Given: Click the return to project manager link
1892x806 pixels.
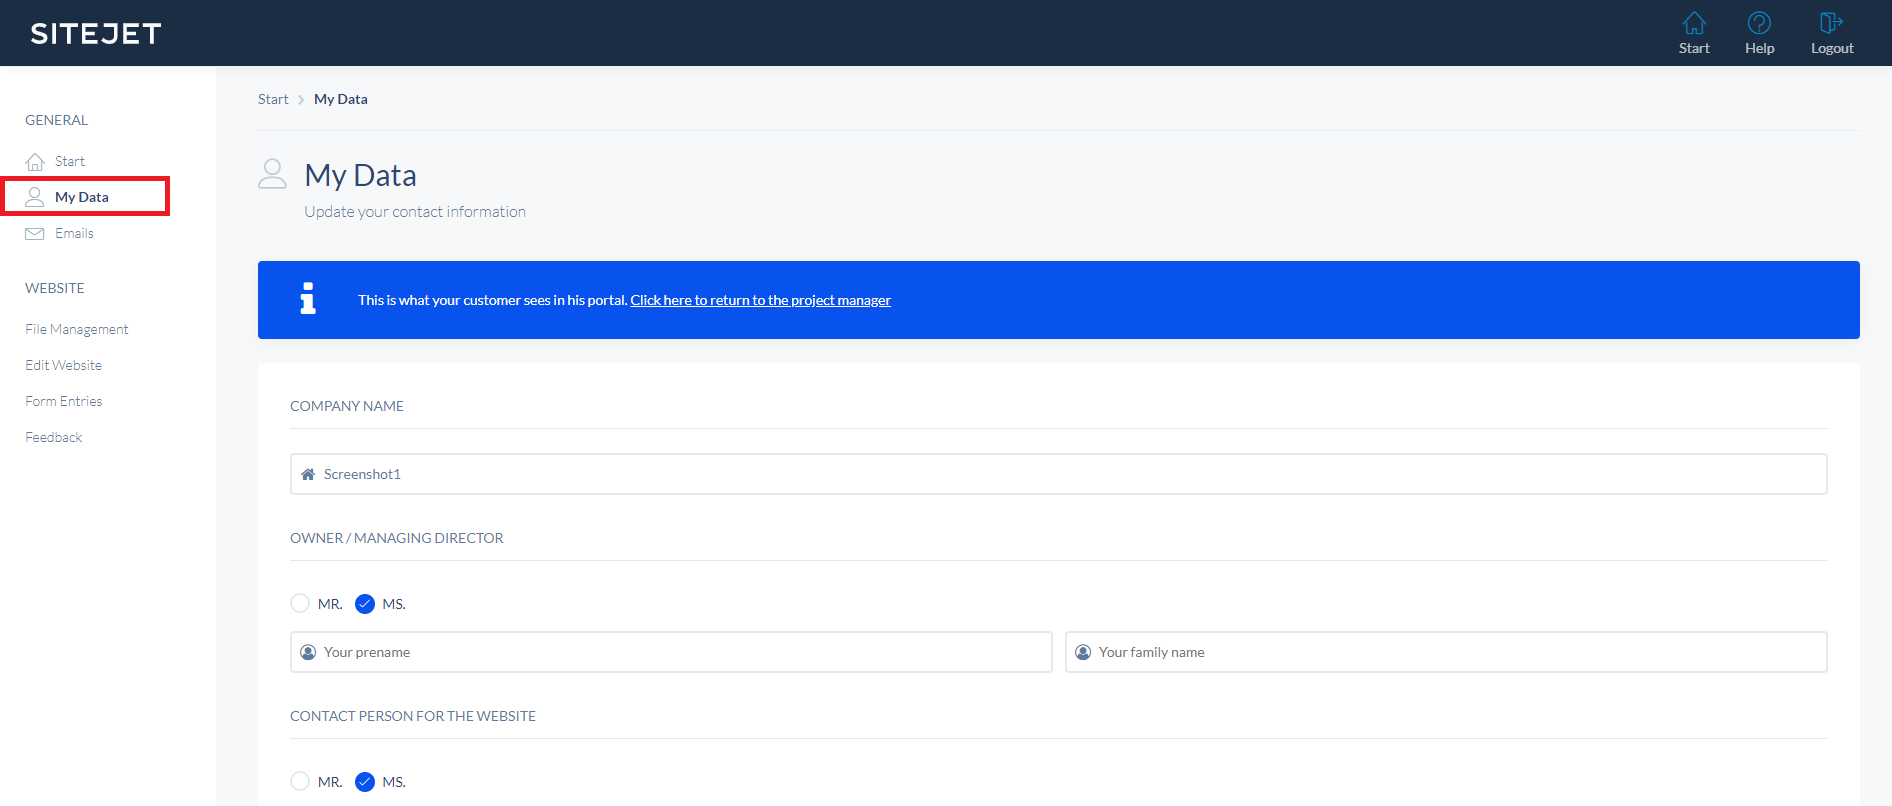Looking at the screenshot, I should pos(760,300).
